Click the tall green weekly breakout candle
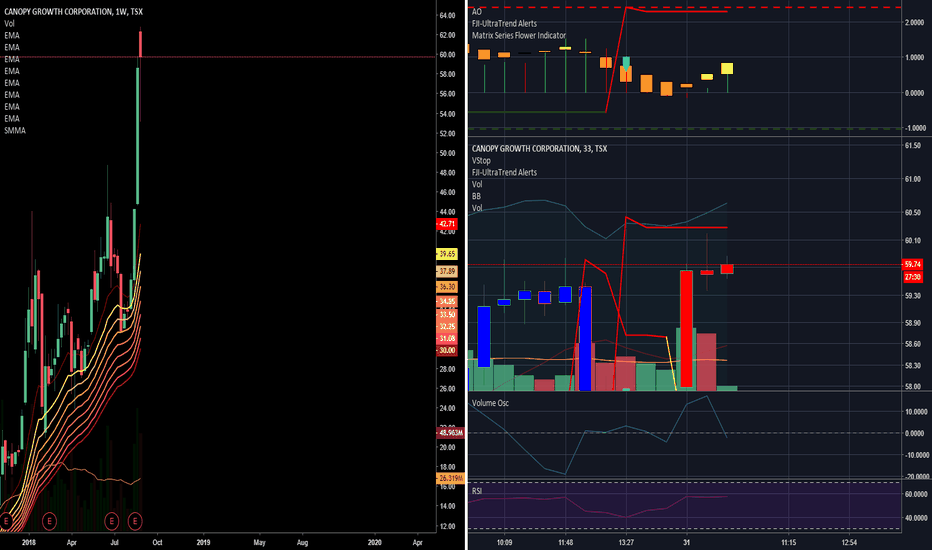The image size is (932, 550). pyautogui.click(x=137, y=136)
